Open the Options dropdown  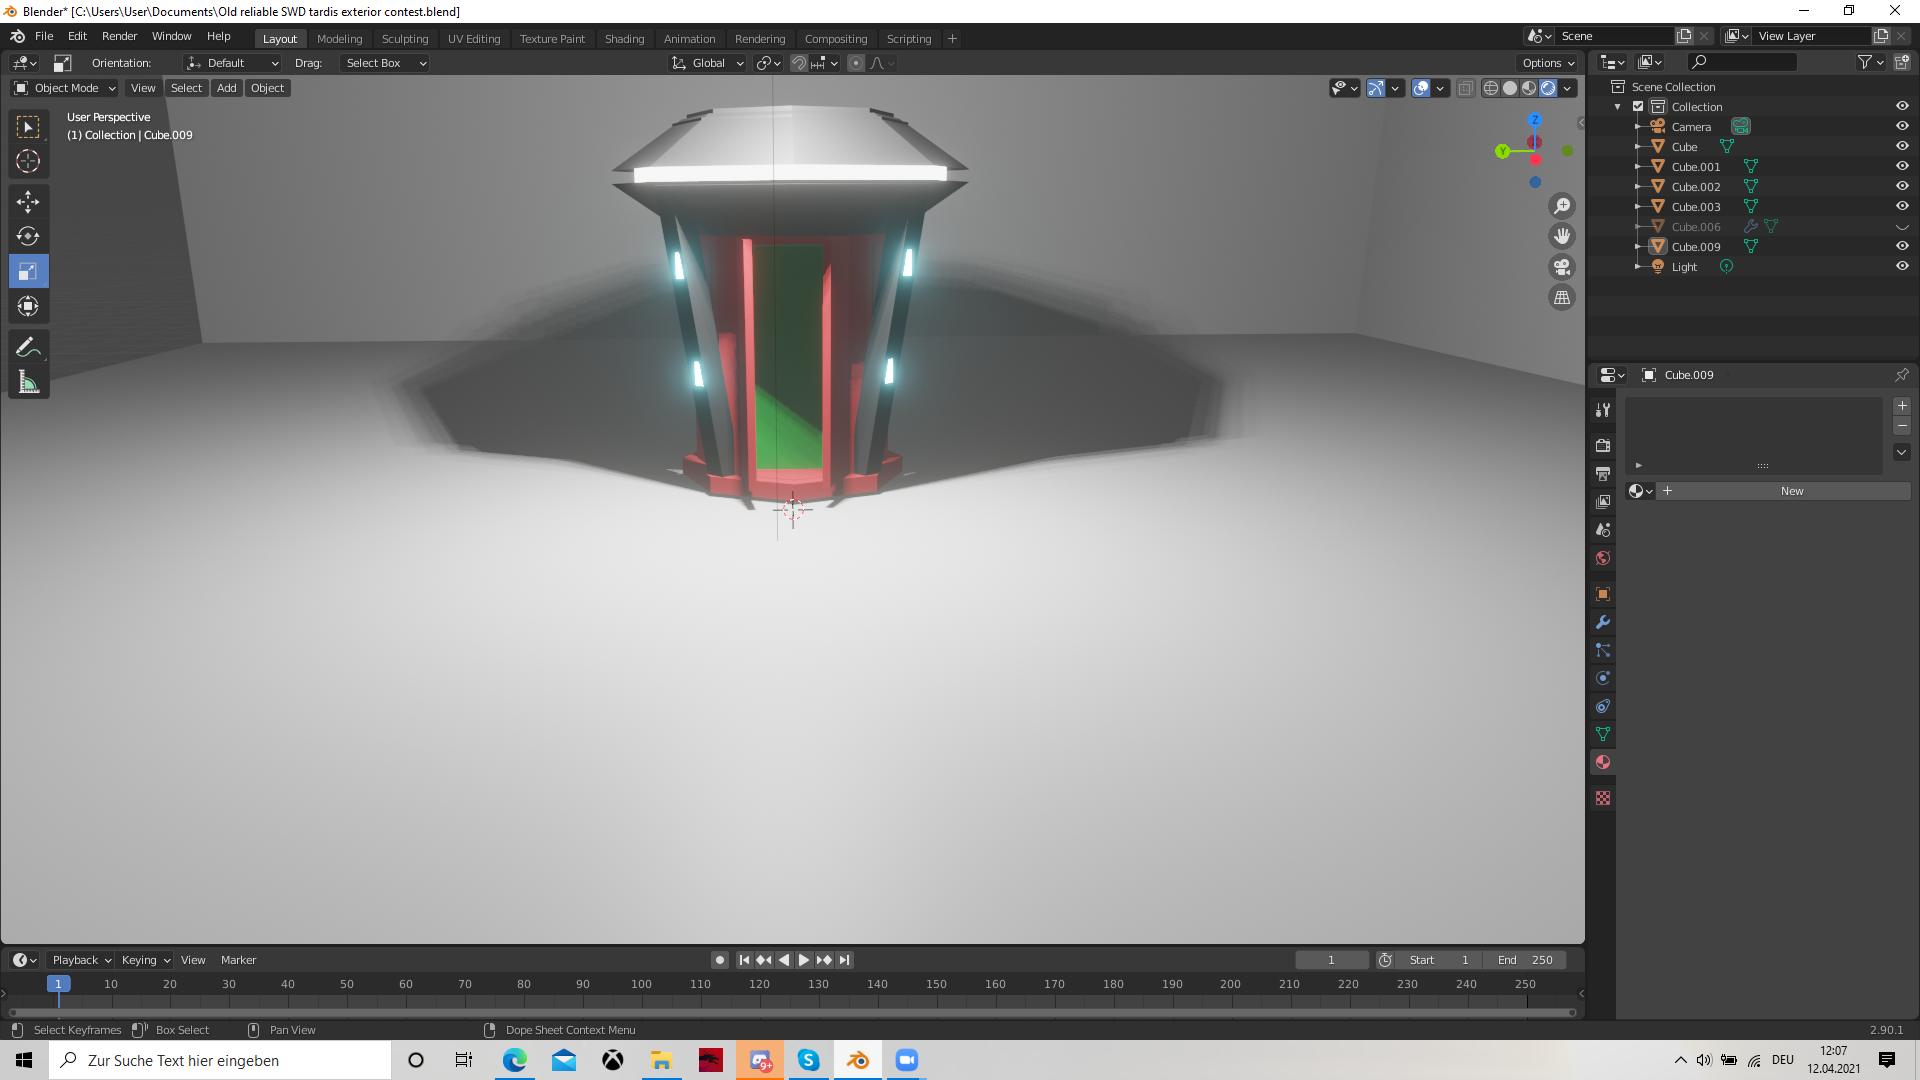(x=1548, y=63)
